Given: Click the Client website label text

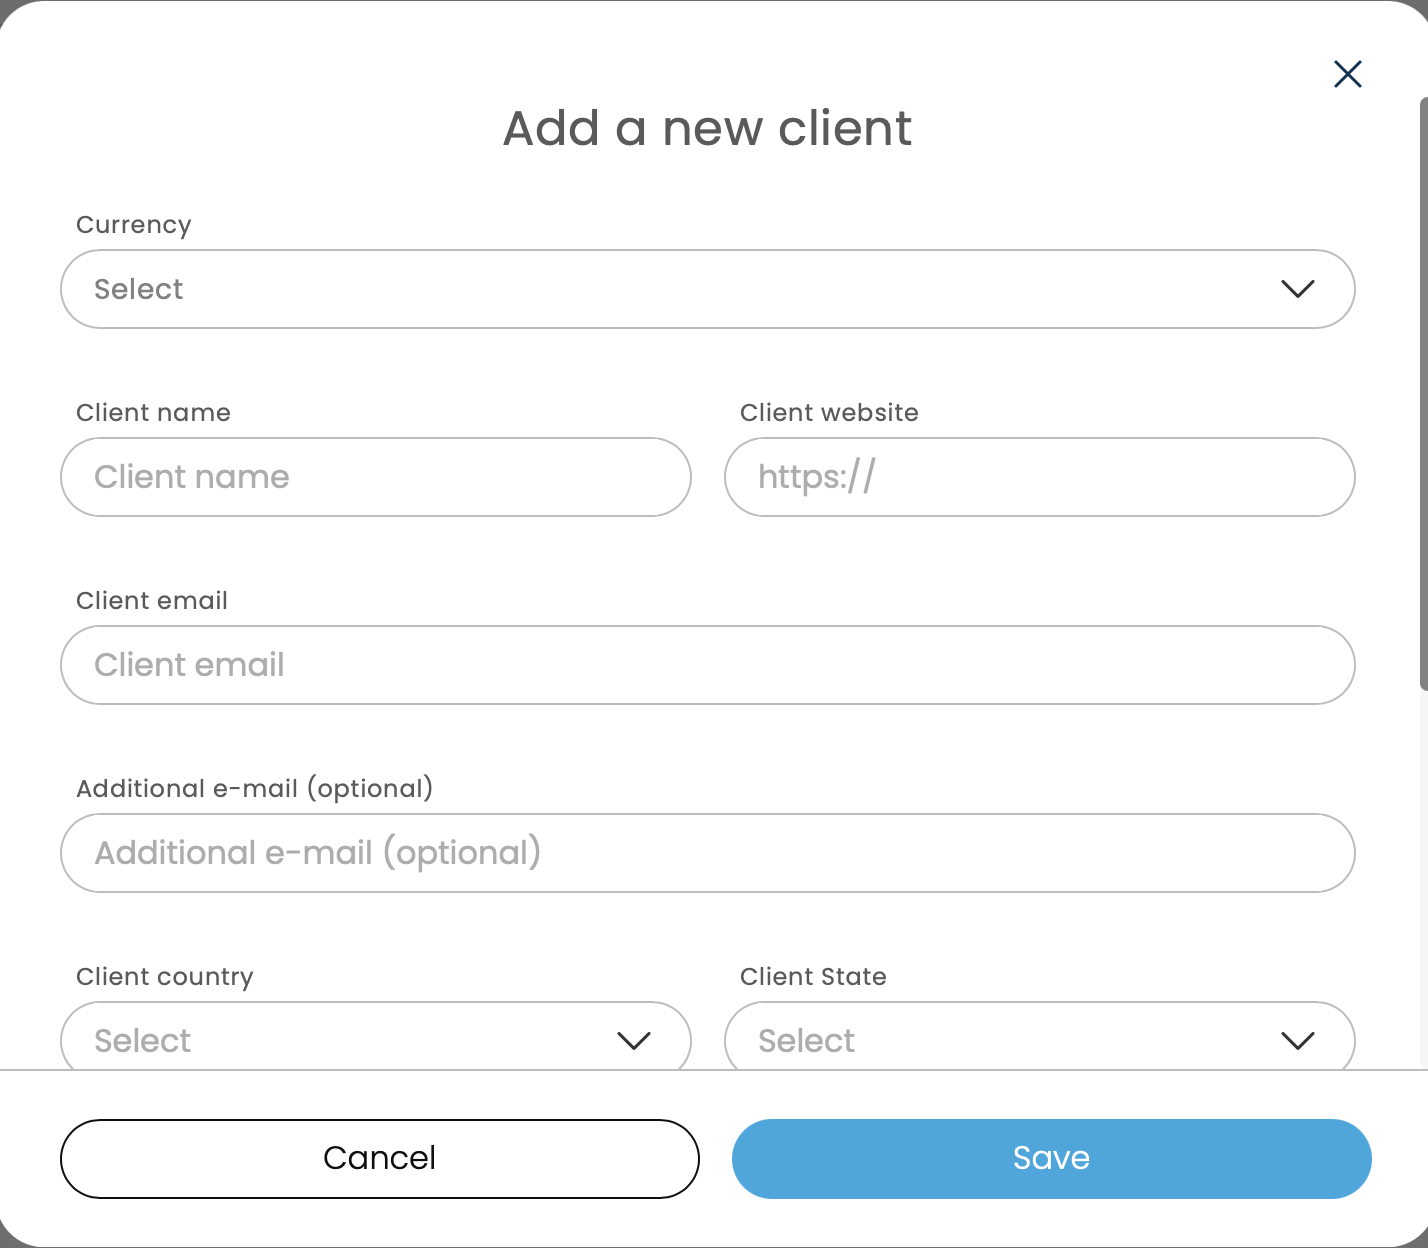Looking at the screenshot, I should [829, 413].
